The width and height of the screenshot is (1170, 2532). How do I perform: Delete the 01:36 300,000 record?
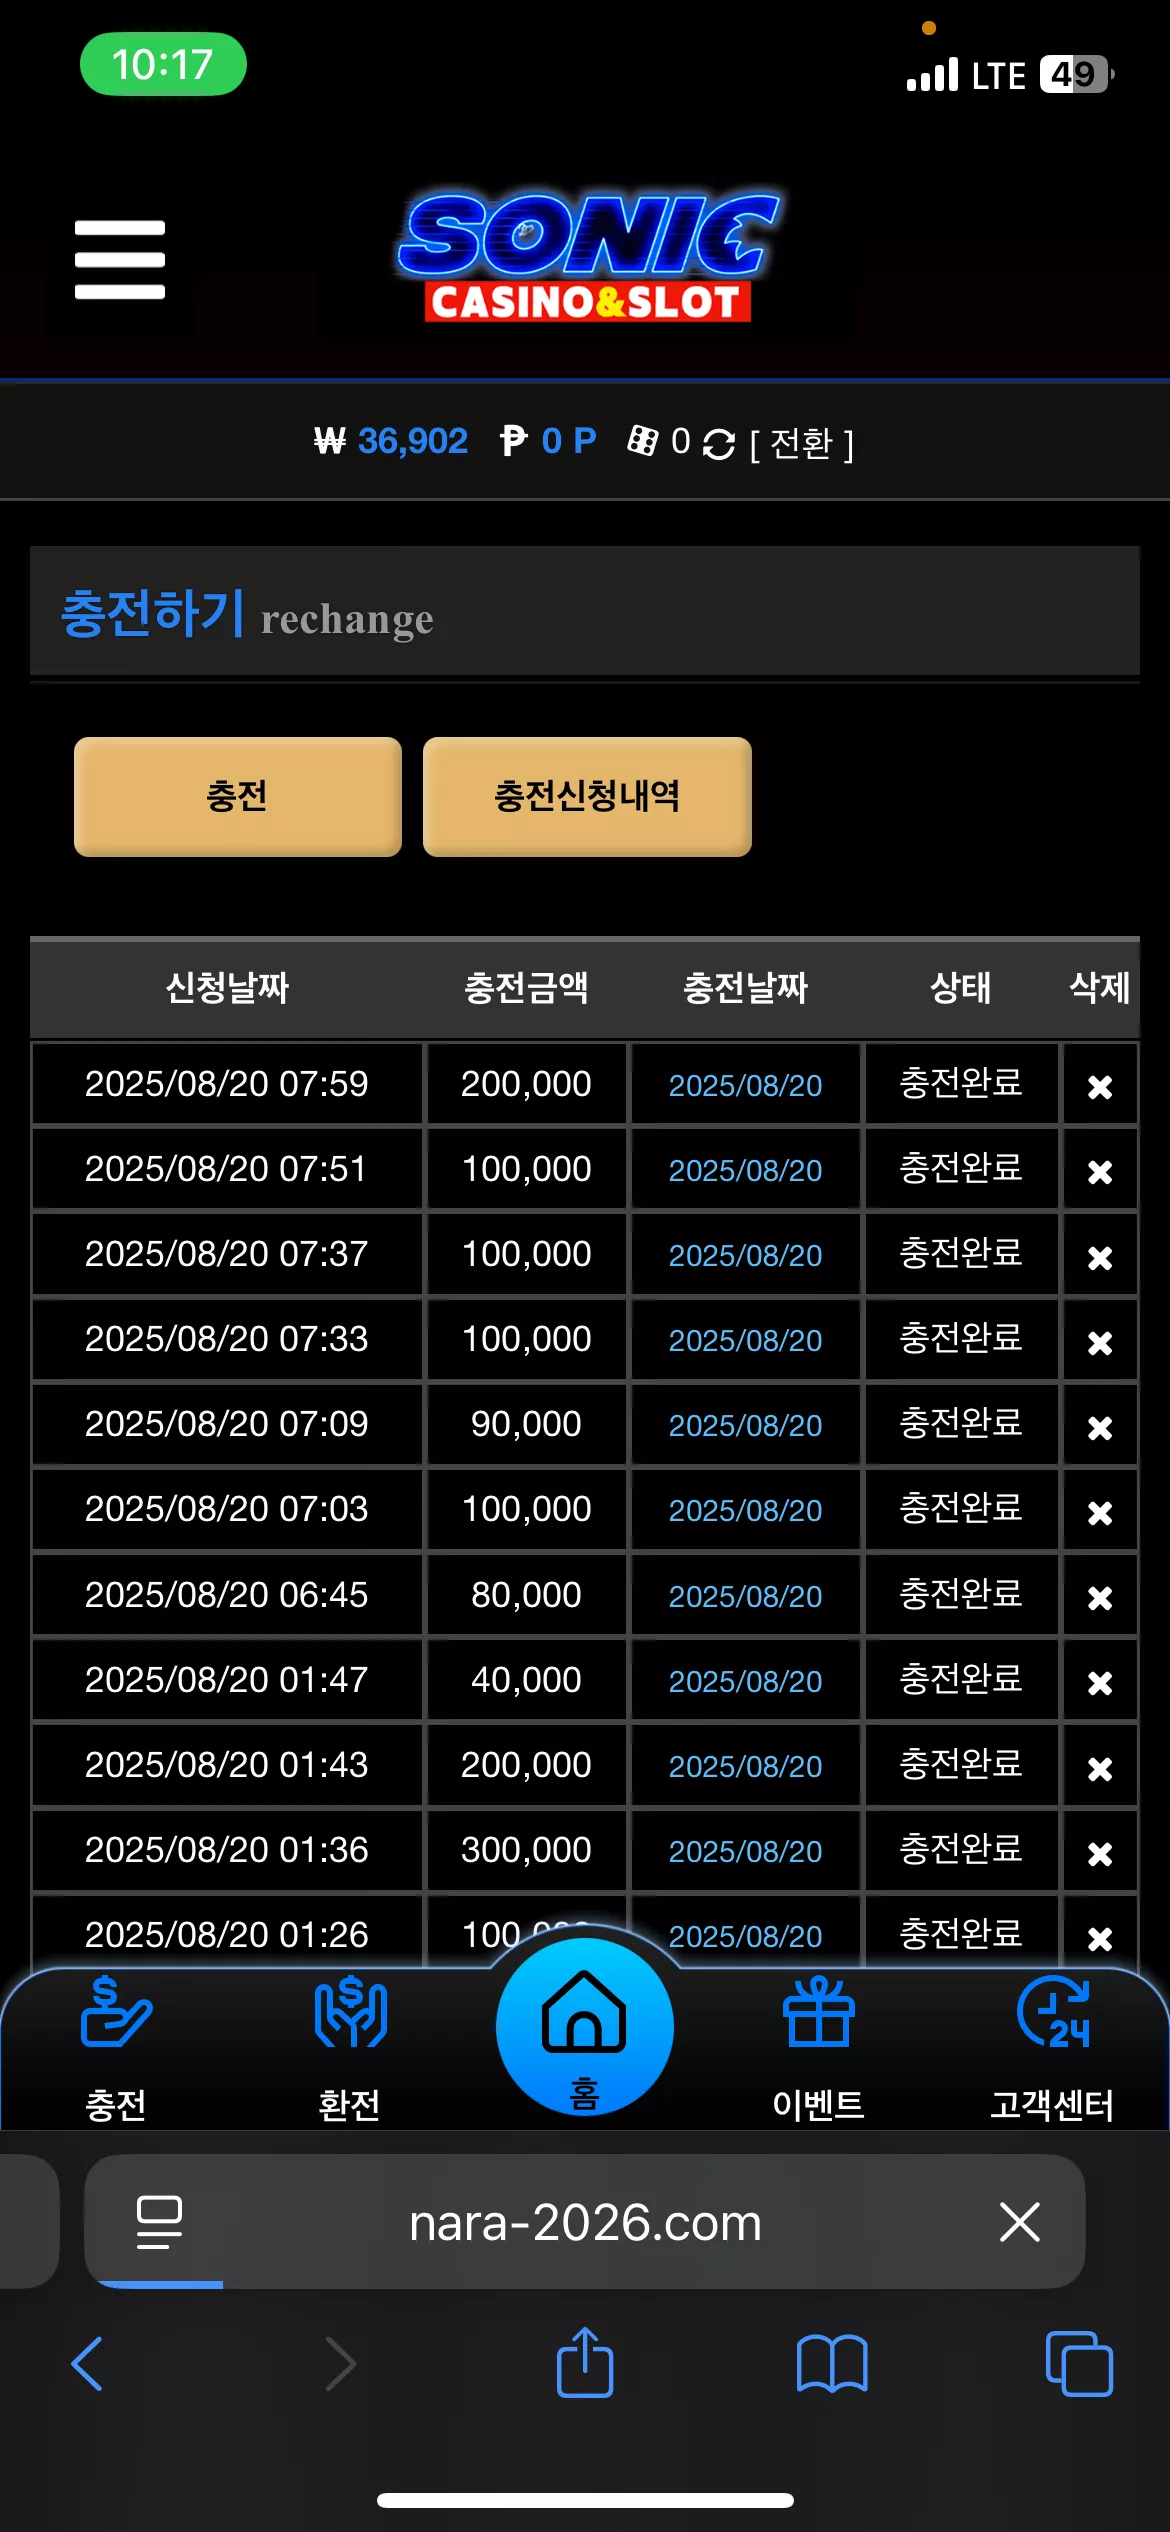pyautogui.click(x=1100, y=1853)
